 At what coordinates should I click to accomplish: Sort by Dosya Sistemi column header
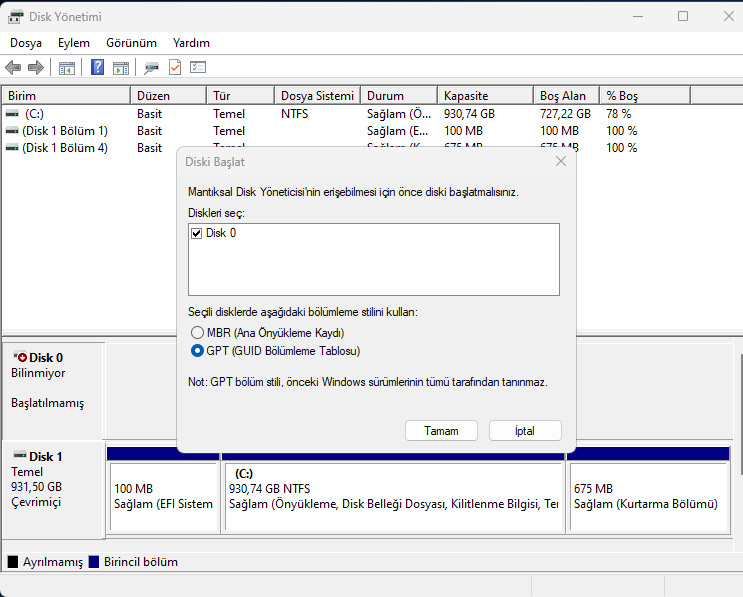317,96
